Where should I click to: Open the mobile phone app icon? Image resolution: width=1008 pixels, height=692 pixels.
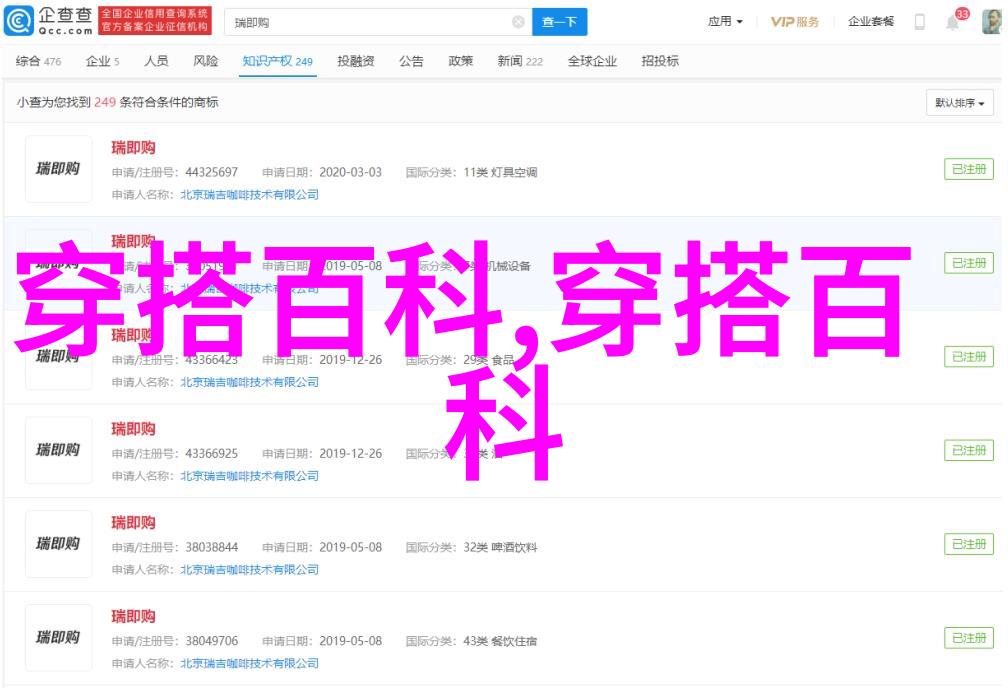coord(919,22)
